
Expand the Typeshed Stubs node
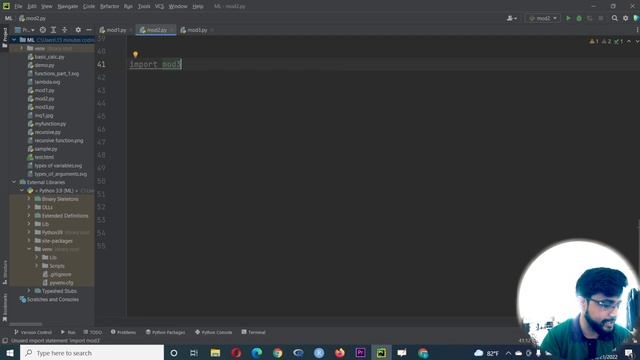click(x=29, y=291)
